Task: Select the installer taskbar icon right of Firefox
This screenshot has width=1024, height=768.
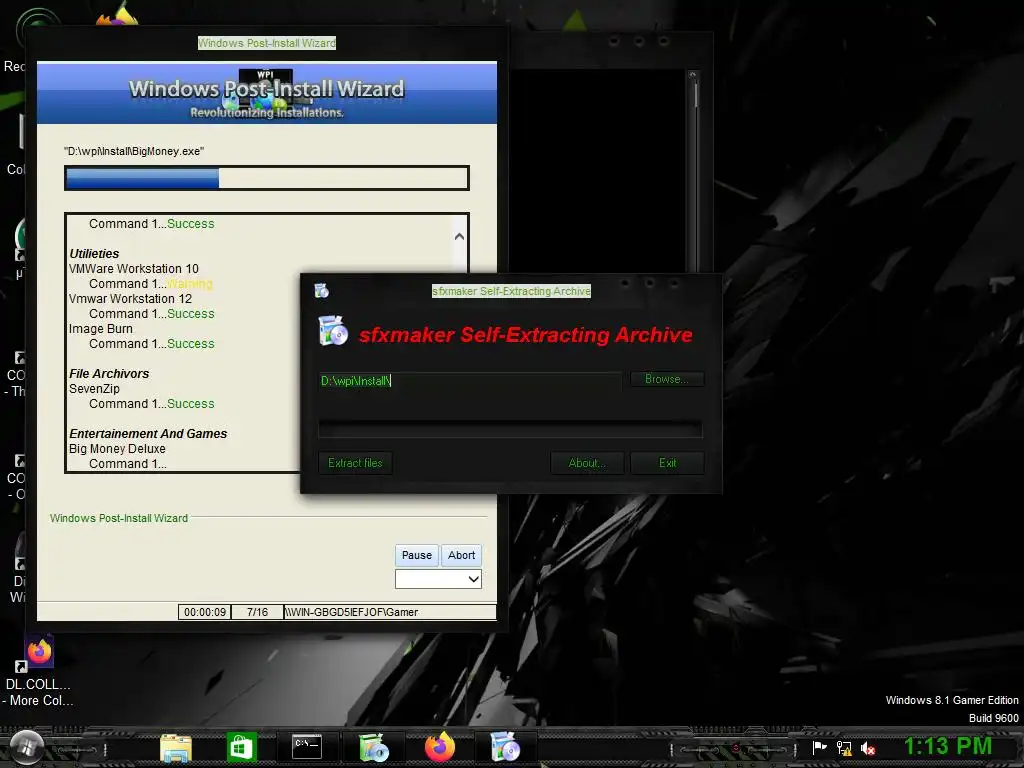Action: click(505, 747)
